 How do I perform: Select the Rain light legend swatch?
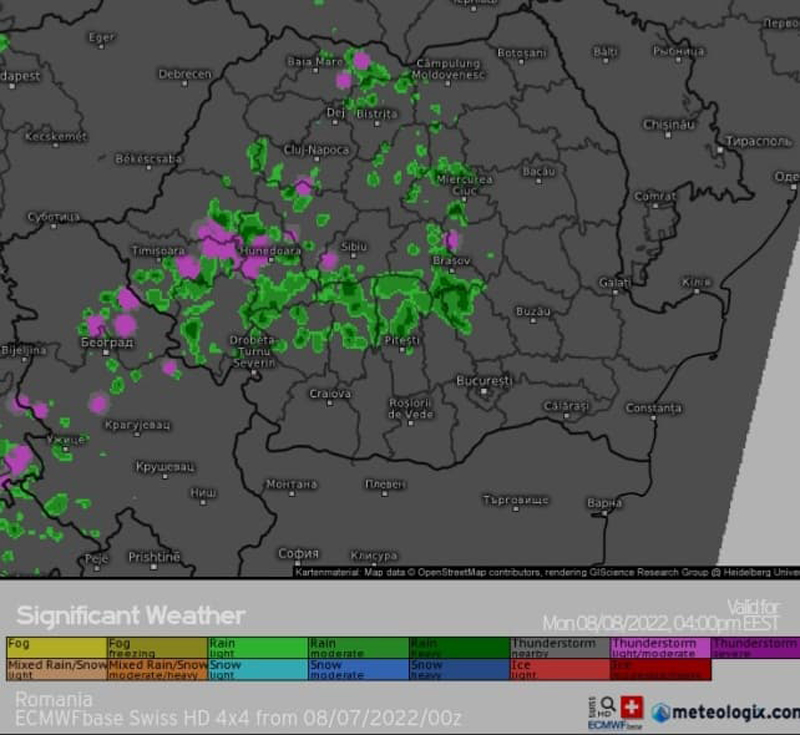[x=258, y=648]
